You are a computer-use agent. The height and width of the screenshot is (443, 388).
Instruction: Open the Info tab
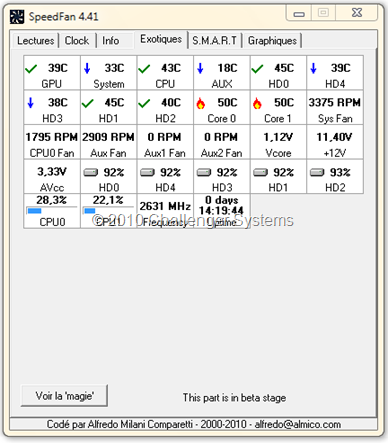point(111,41)
